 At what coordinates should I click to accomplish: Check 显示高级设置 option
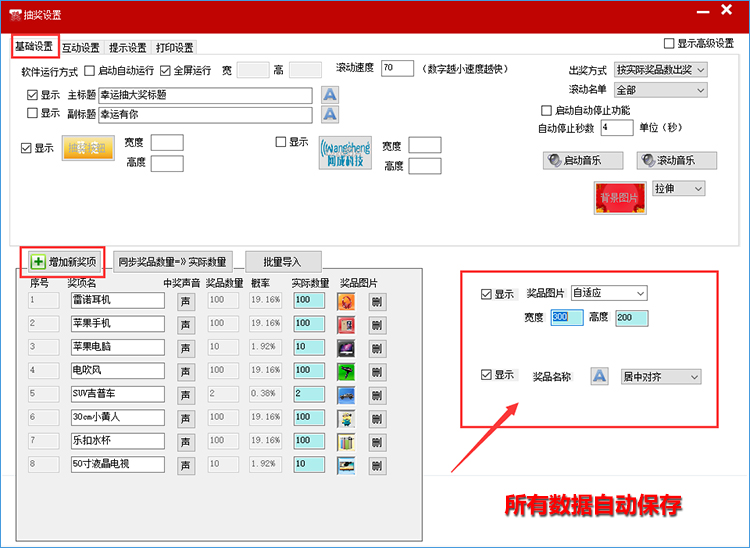[x=669, y=44]
